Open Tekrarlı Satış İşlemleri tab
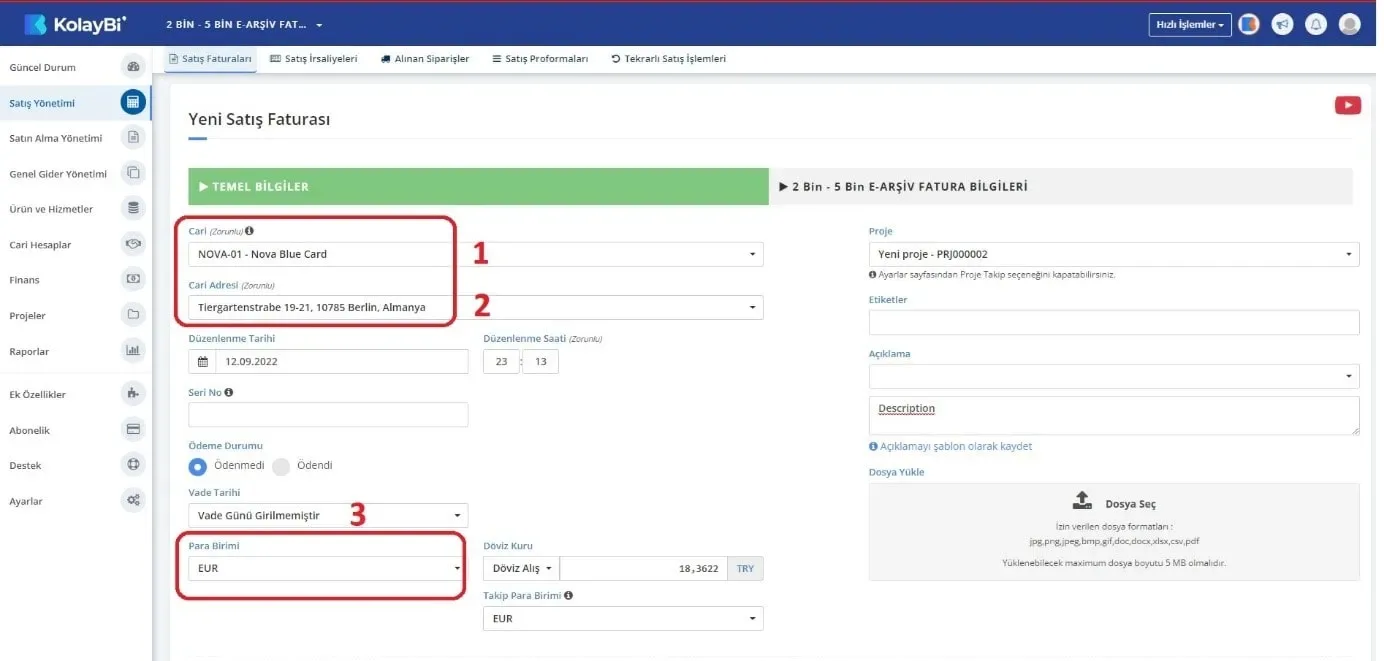Image resolution: width=1384 pixels, height=661 pixels. (668, 59)
